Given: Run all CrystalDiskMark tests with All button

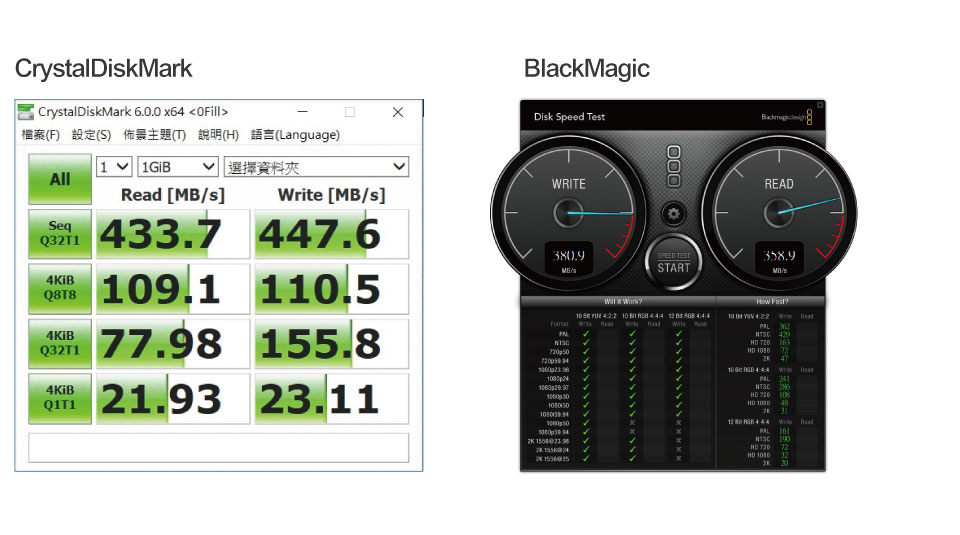Looking at the screenshot, I should [x=60, y=179].
